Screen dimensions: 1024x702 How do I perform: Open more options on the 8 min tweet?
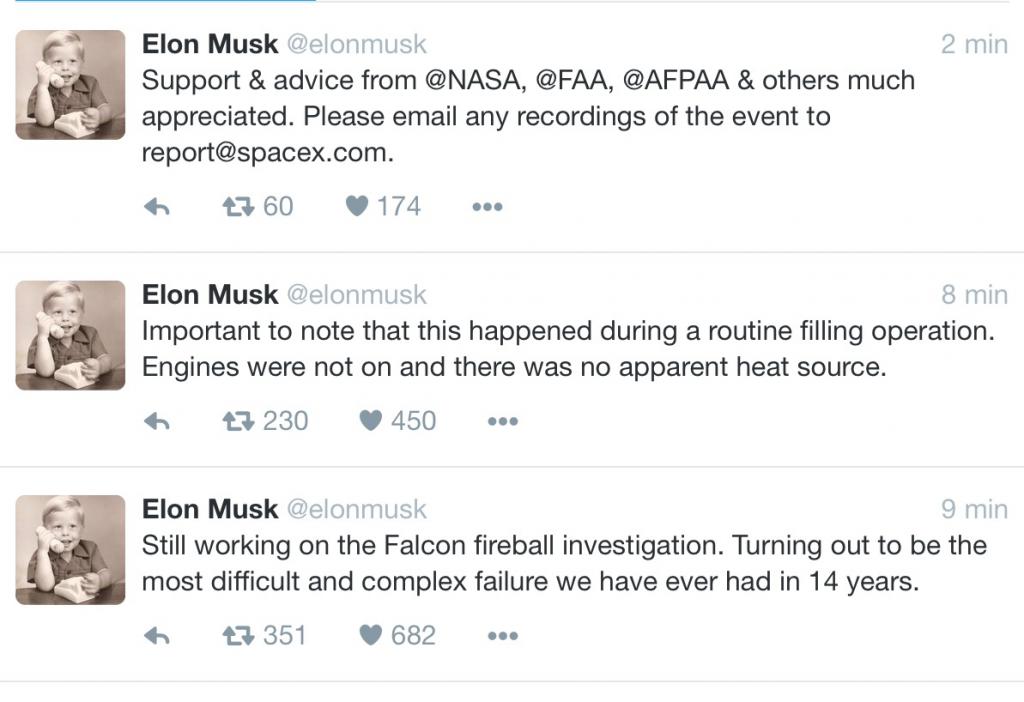coord(503,421)
